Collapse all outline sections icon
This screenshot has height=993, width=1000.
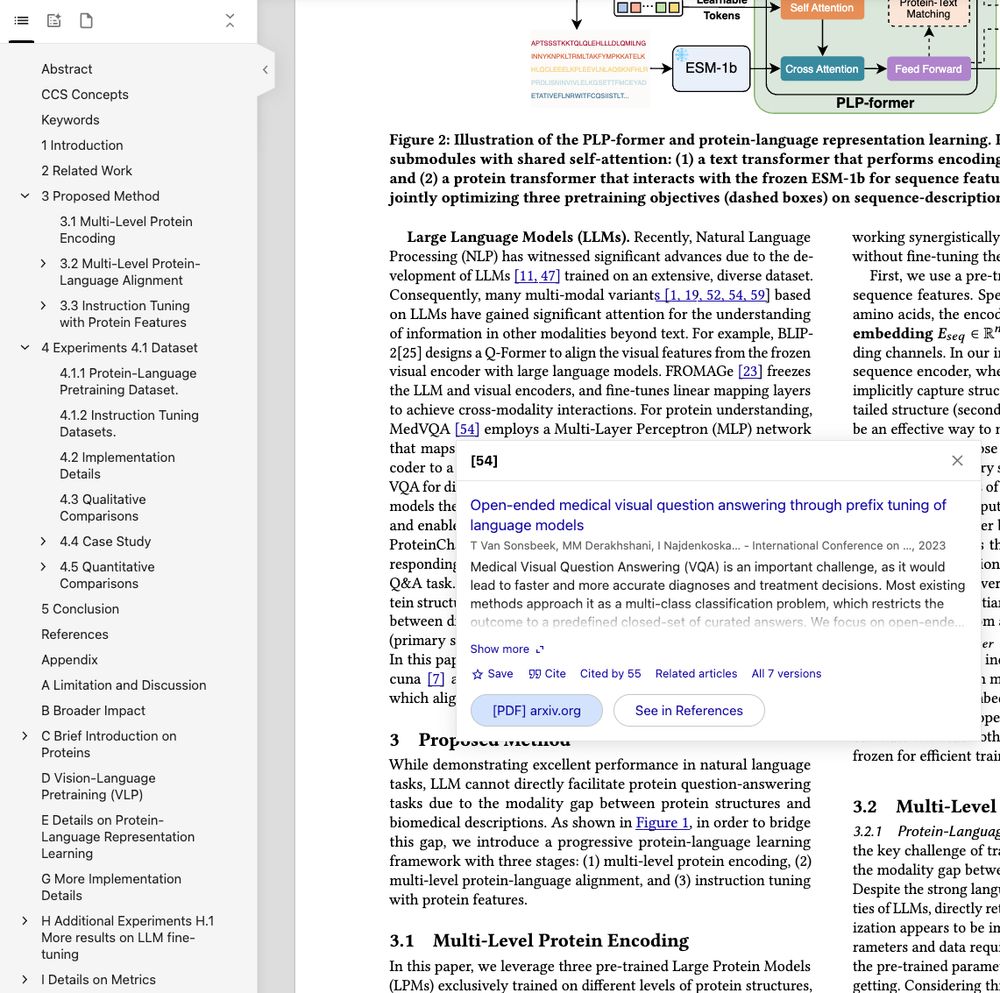230,20
